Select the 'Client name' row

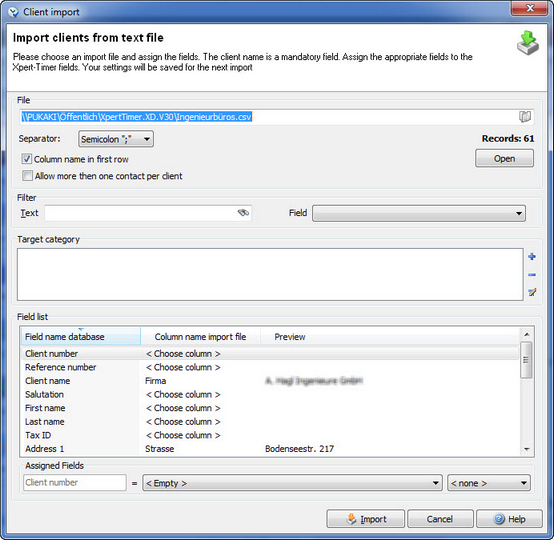click(270, 381)
